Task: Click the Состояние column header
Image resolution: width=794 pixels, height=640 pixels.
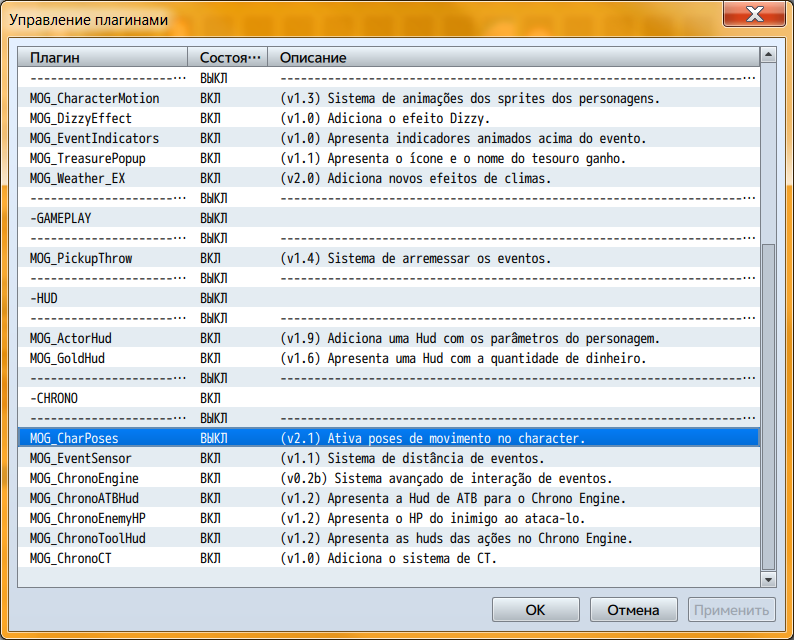Action: tap(228, 57)
